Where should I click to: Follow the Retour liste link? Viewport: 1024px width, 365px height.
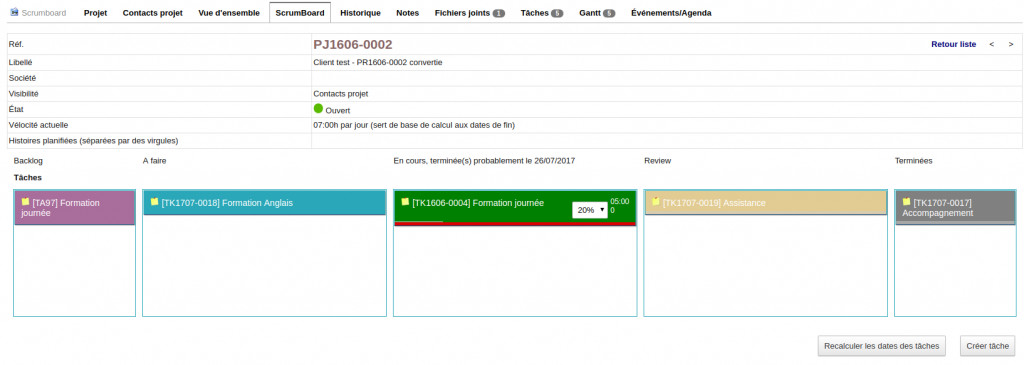953,44
